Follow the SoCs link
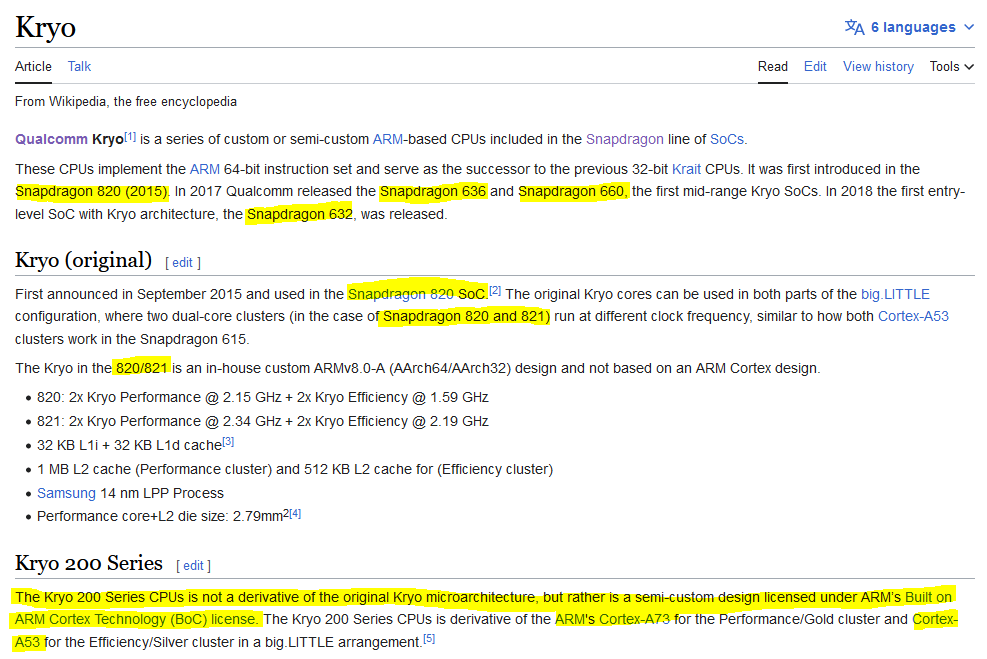This screenshot has width=987, height=659. (727, 139)
